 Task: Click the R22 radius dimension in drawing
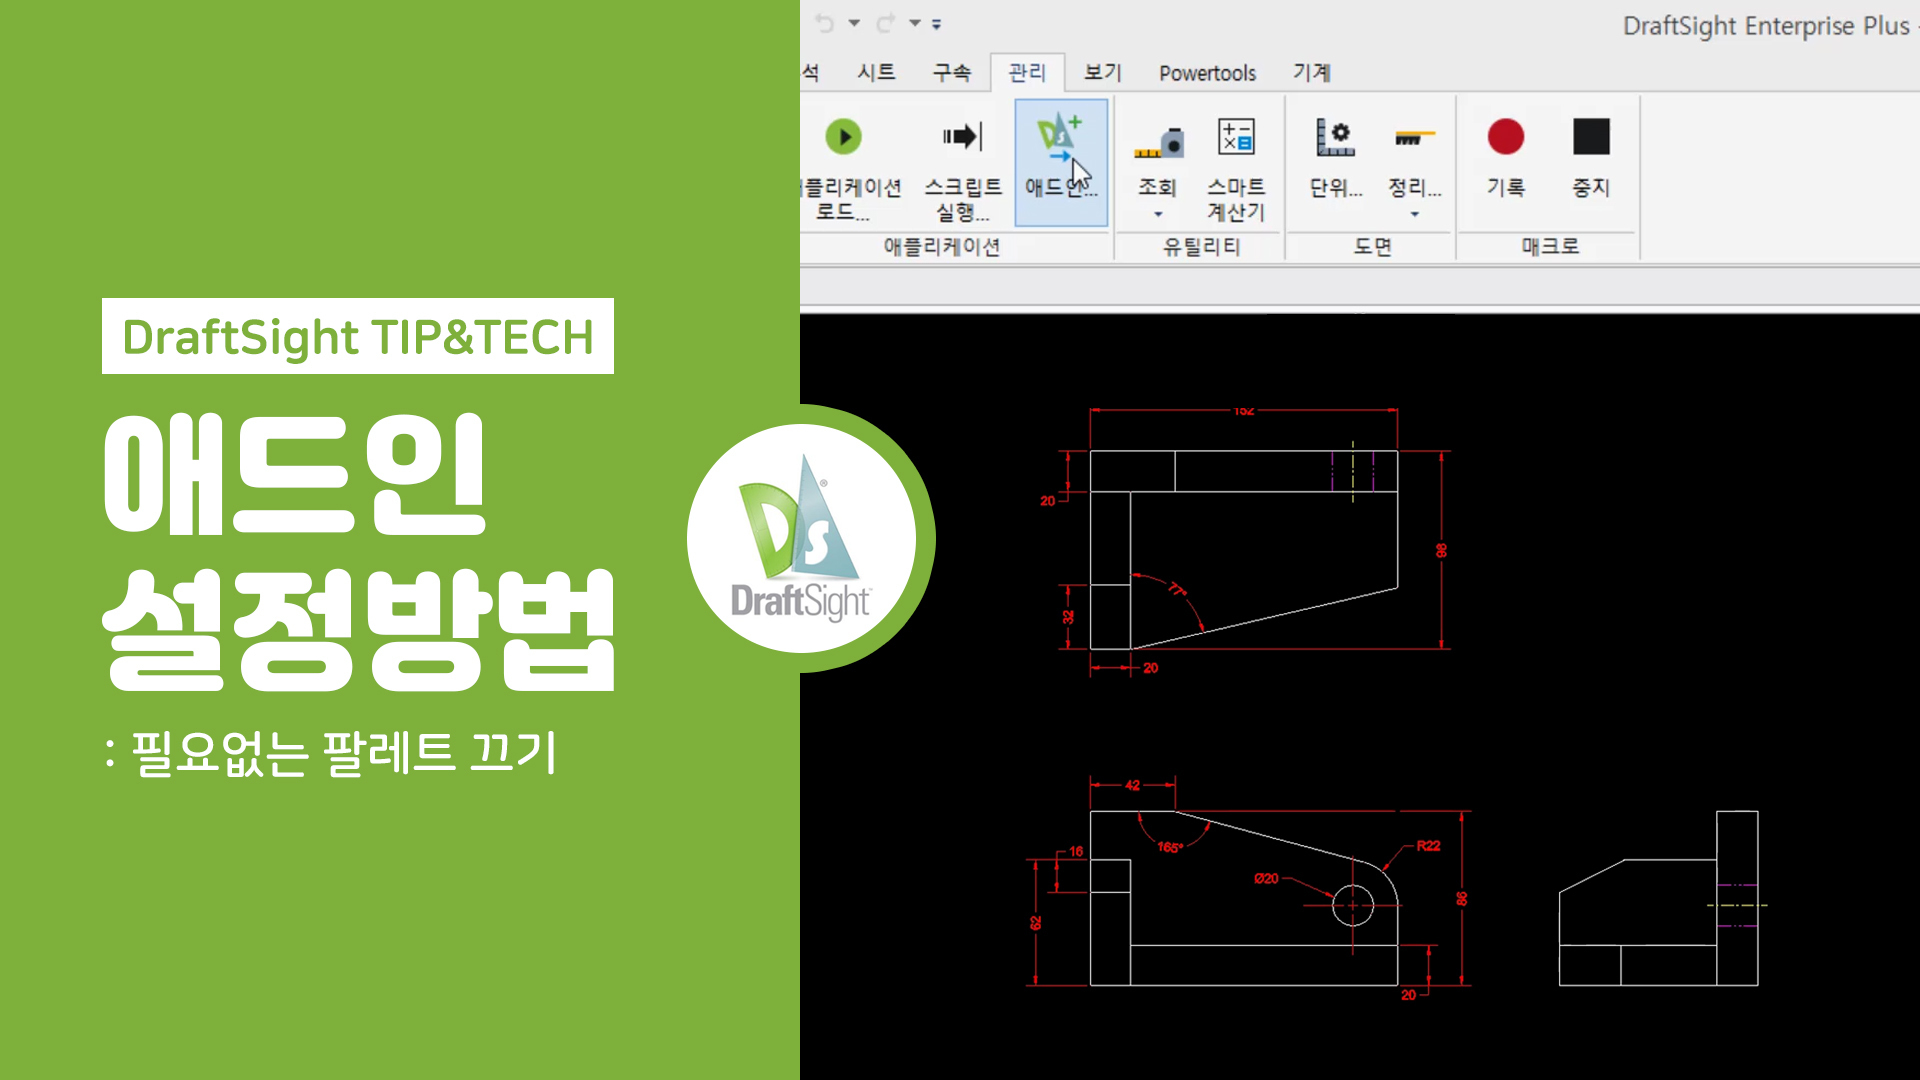coord(1428,846)
